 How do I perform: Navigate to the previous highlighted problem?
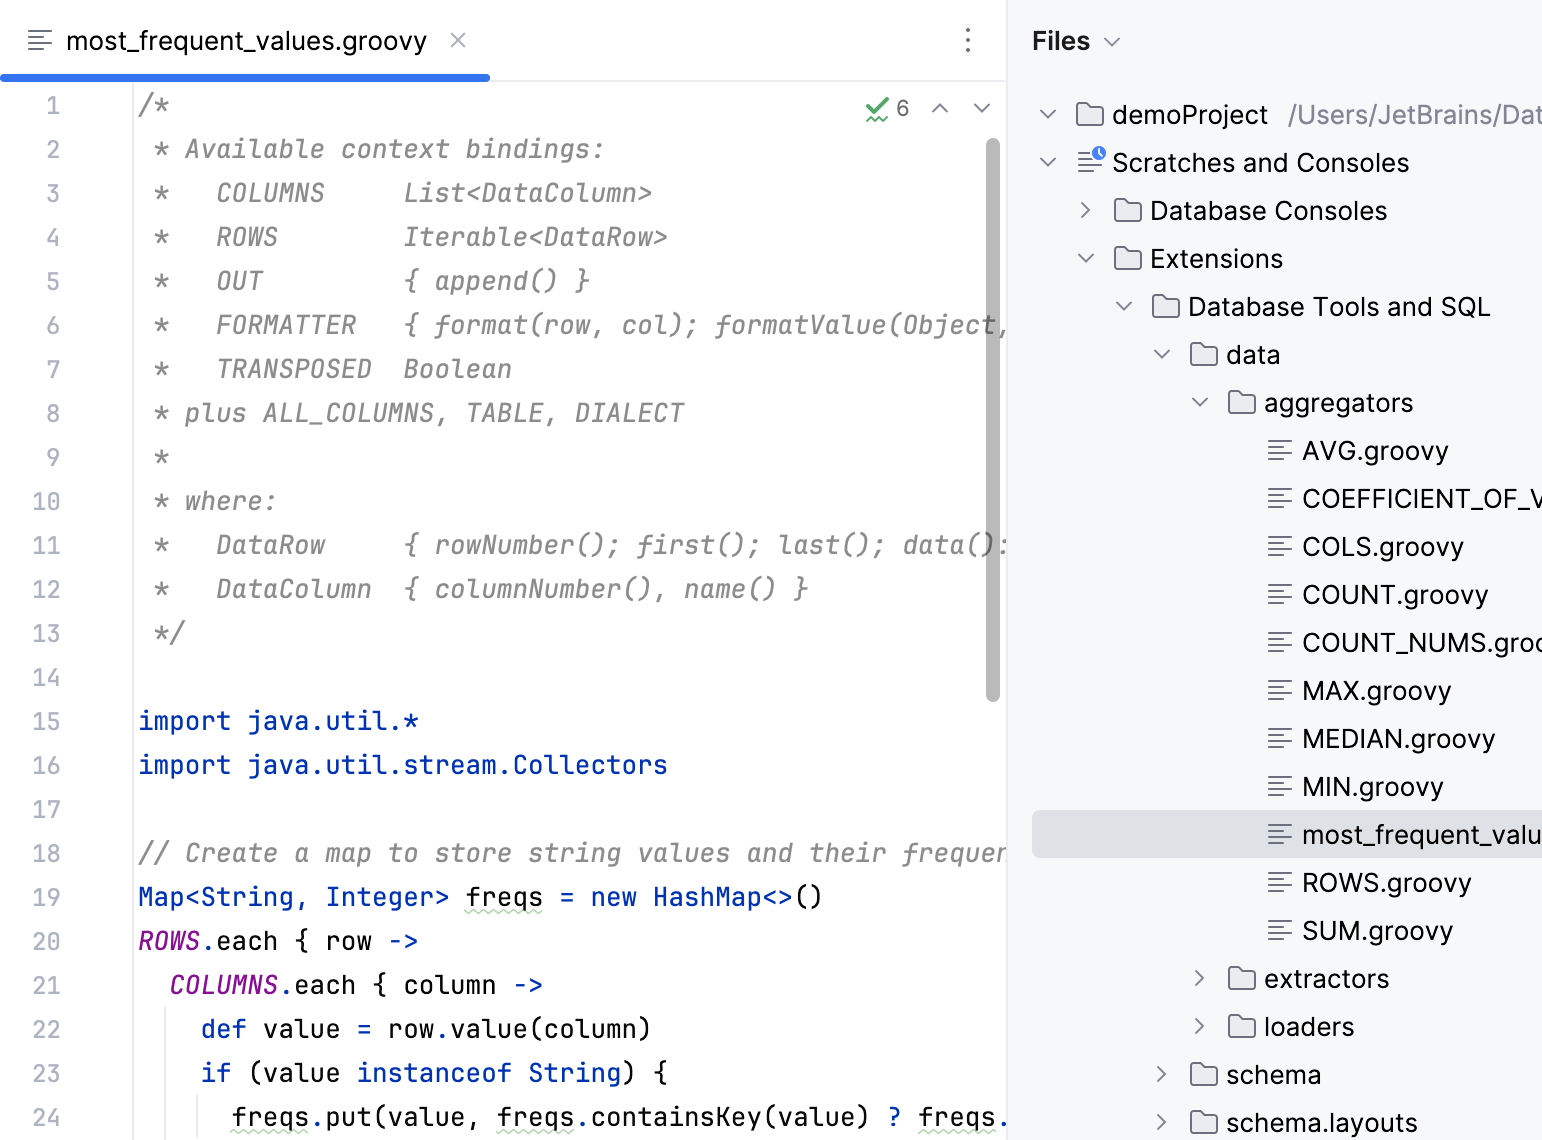[x=939, y=108]
